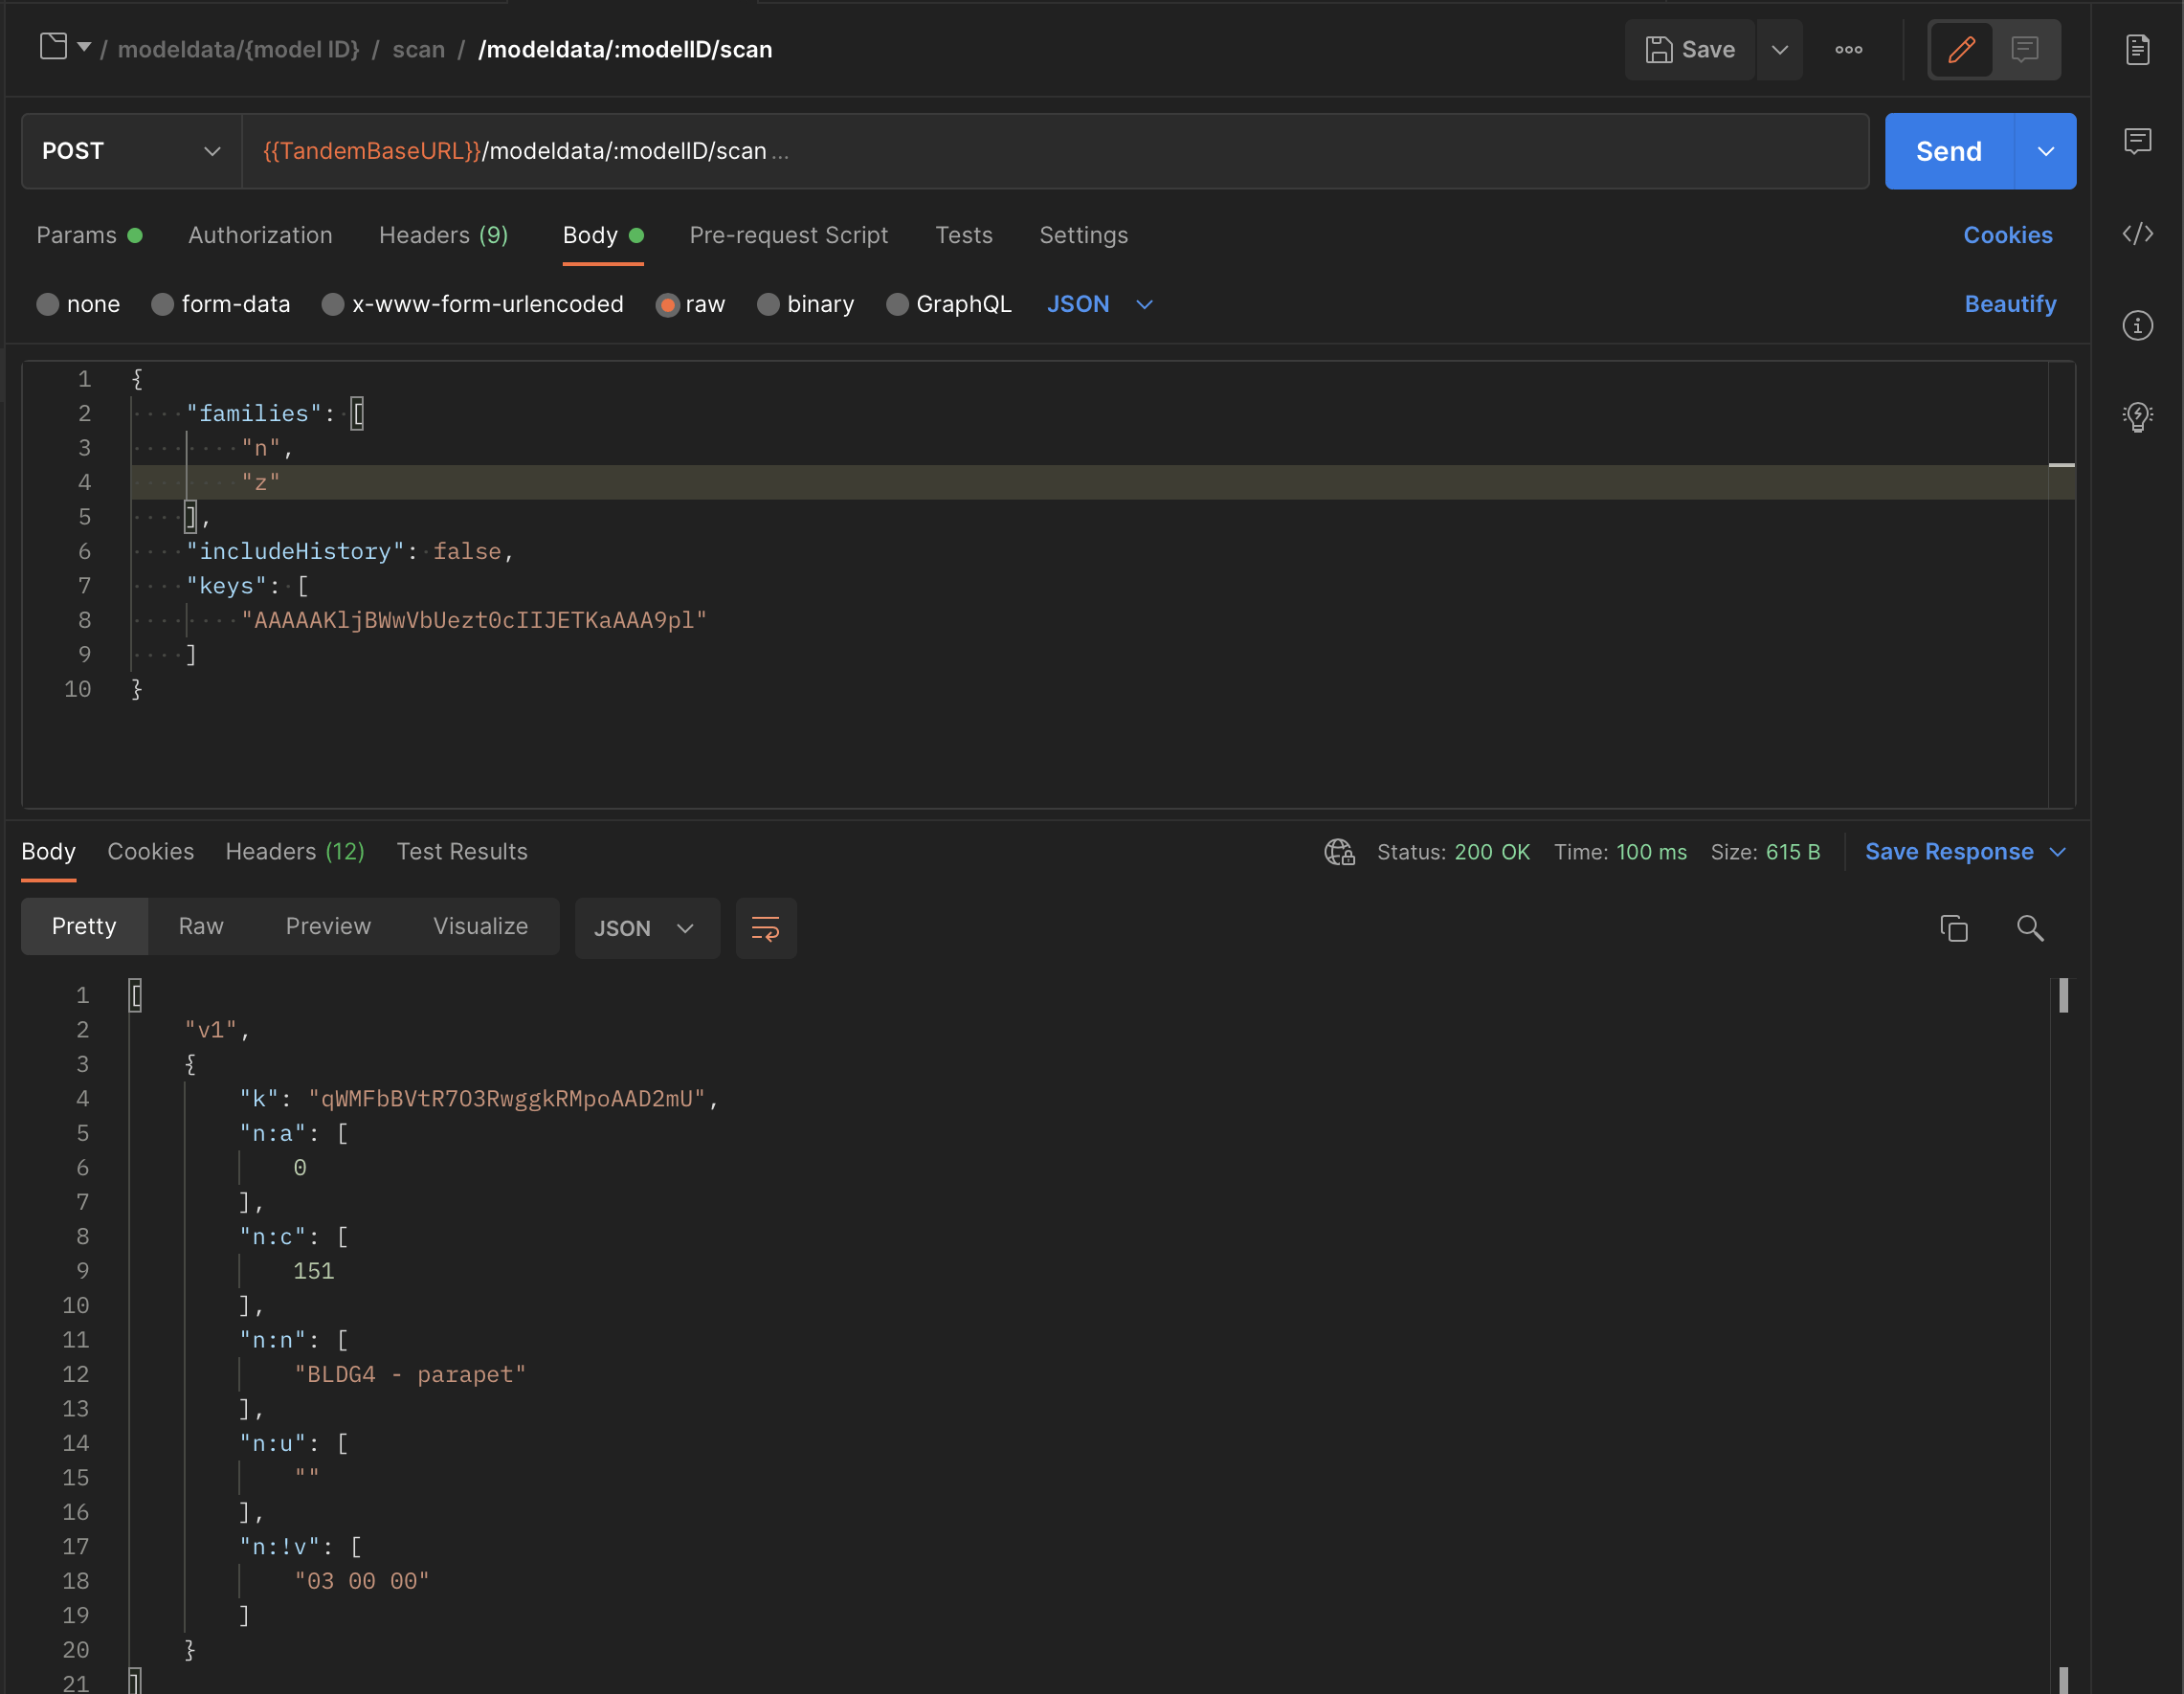Expand the breadcrumb folder dropdown triangle
The width and height of the screenshot is (2184, 1694).
click(84, 47)
